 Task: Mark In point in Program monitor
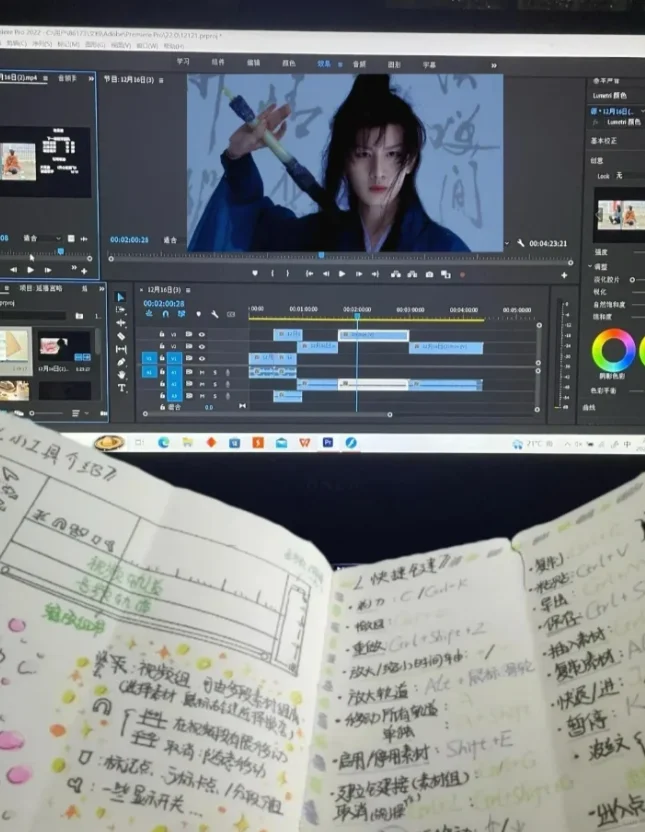[273, 273]
